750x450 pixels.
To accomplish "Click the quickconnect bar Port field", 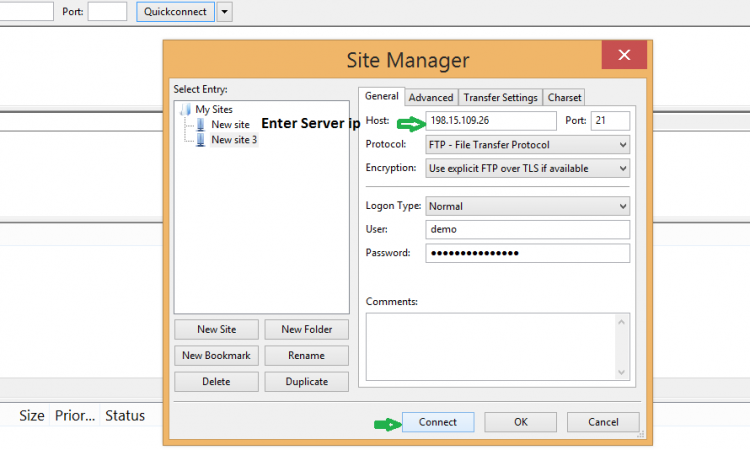I will coord(107,11).
